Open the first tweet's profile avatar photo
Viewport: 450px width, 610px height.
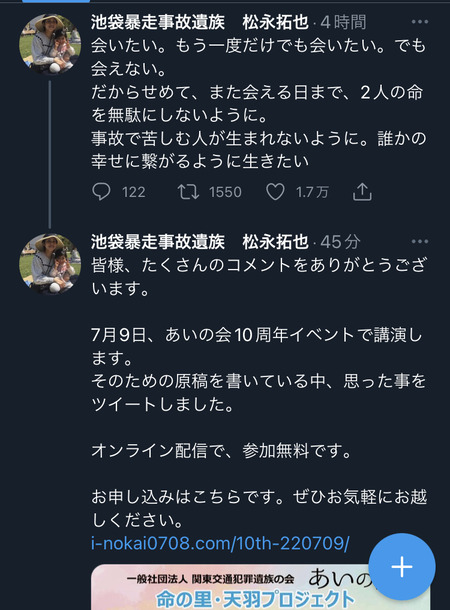(x=50, y=44)
